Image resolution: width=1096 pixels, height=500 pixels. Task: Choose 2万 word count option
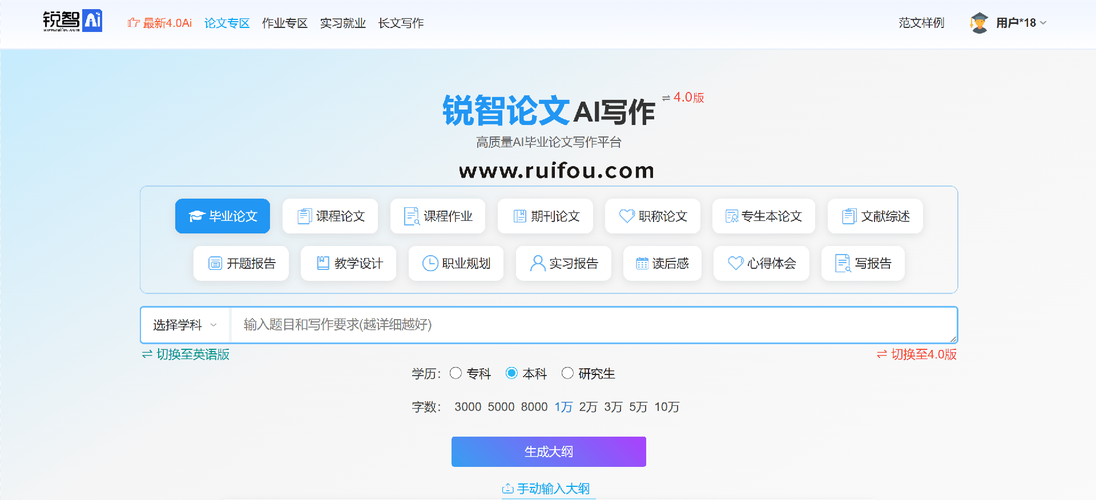pos(589,407)
